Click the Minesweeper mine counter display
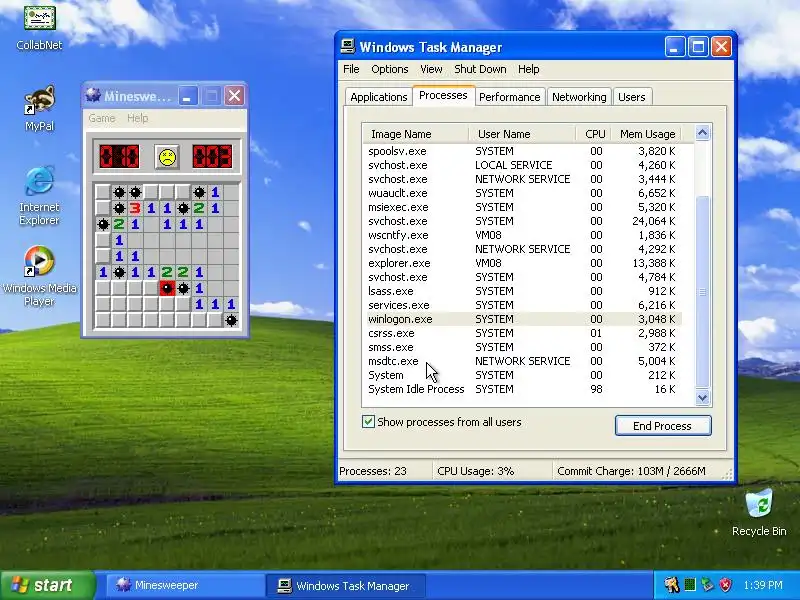The height and width of the screenshot is (600, 800). coord(119,157)
